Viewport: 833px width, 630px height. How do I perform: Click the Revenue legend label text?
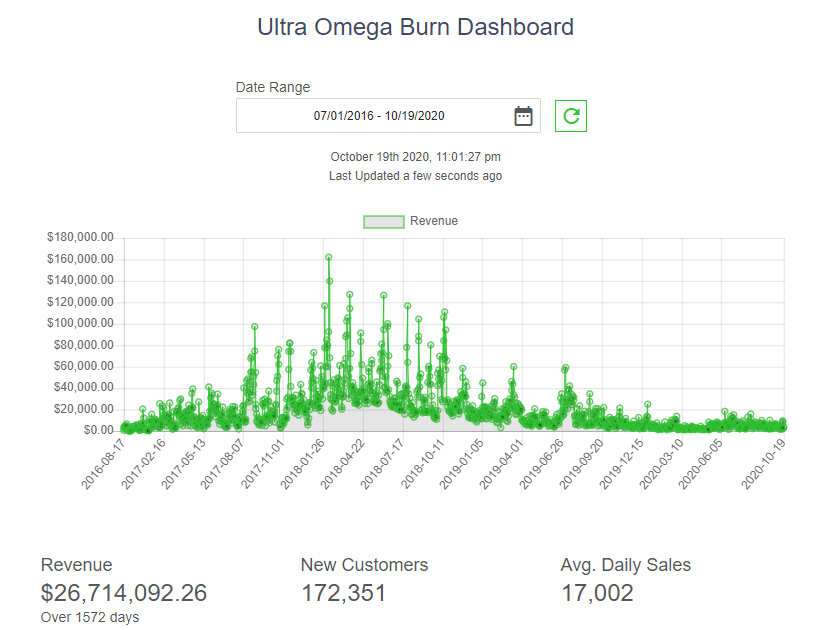(x=433, y=221)
